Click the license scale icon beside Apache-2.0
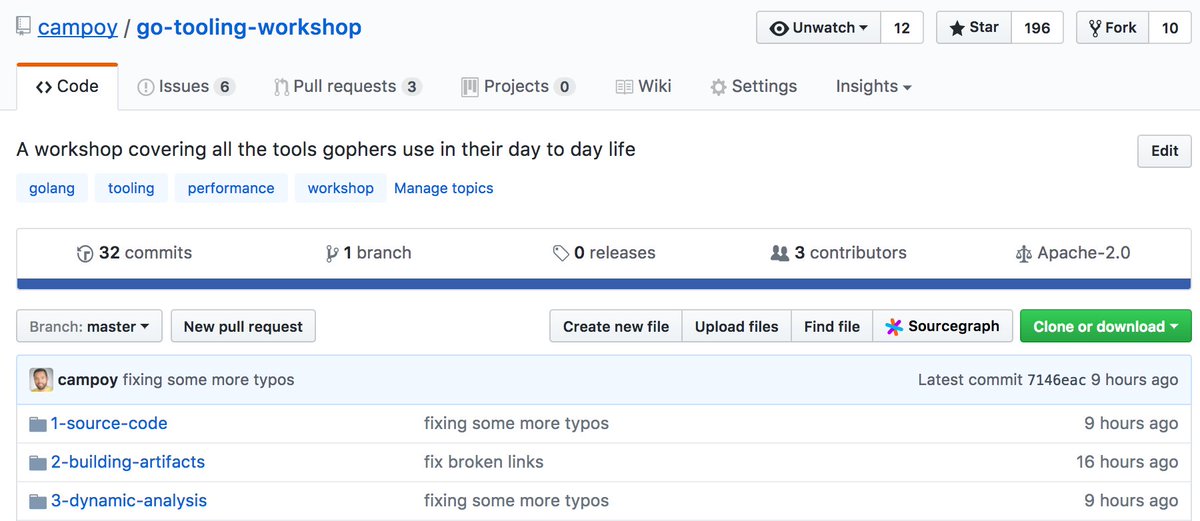Viewport: 1200px width, 521px height. 1023,254
